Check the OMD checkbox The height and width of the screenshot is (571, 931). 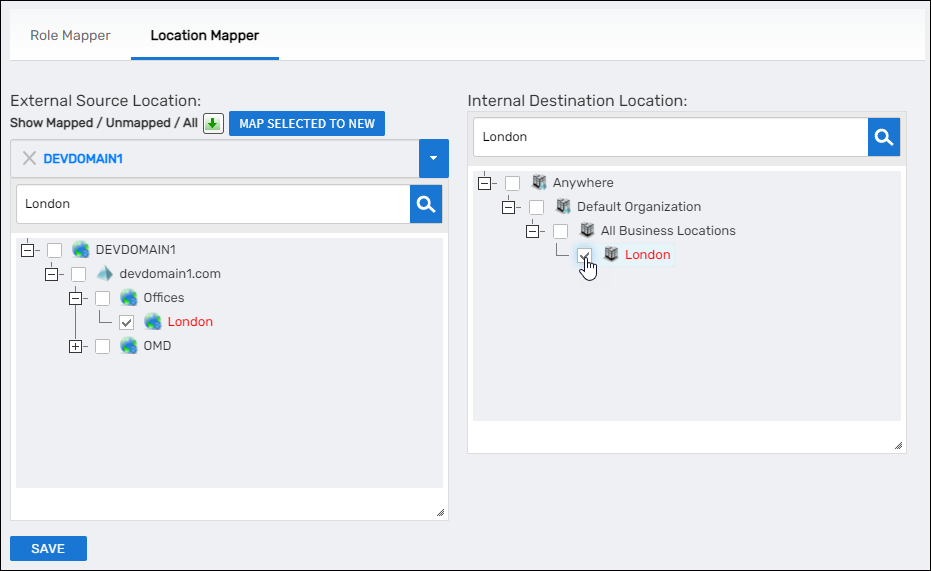103,346
